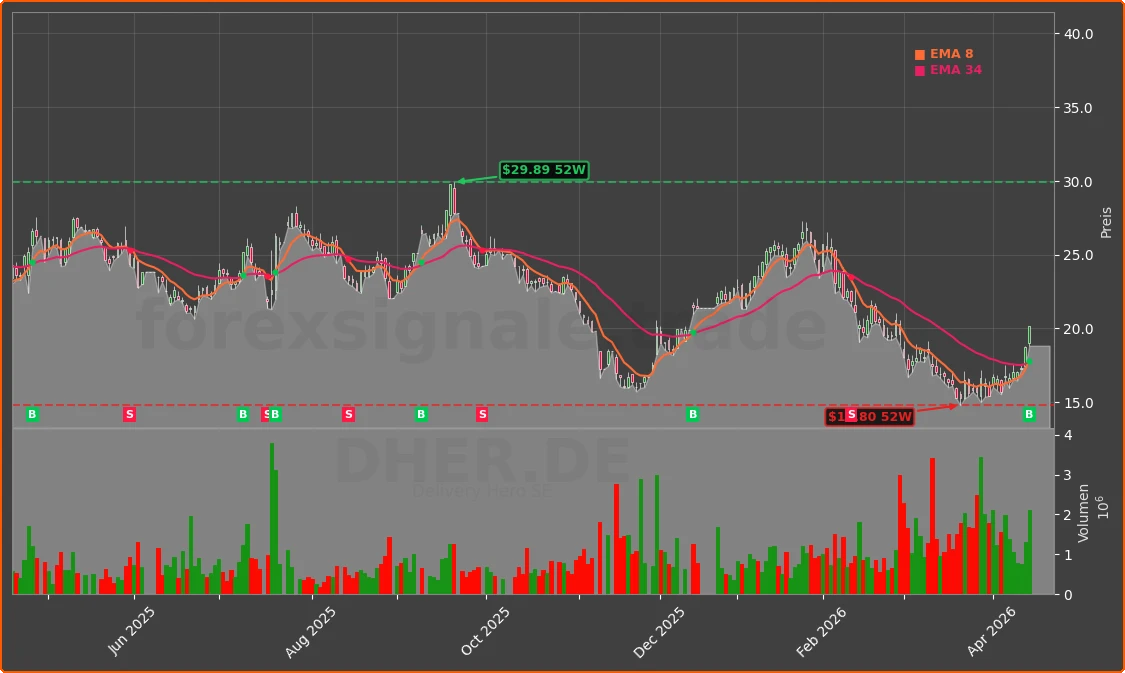1125x673 pixels.
Task: Click the leftmost green B buy marker
Action: (32, 414)
